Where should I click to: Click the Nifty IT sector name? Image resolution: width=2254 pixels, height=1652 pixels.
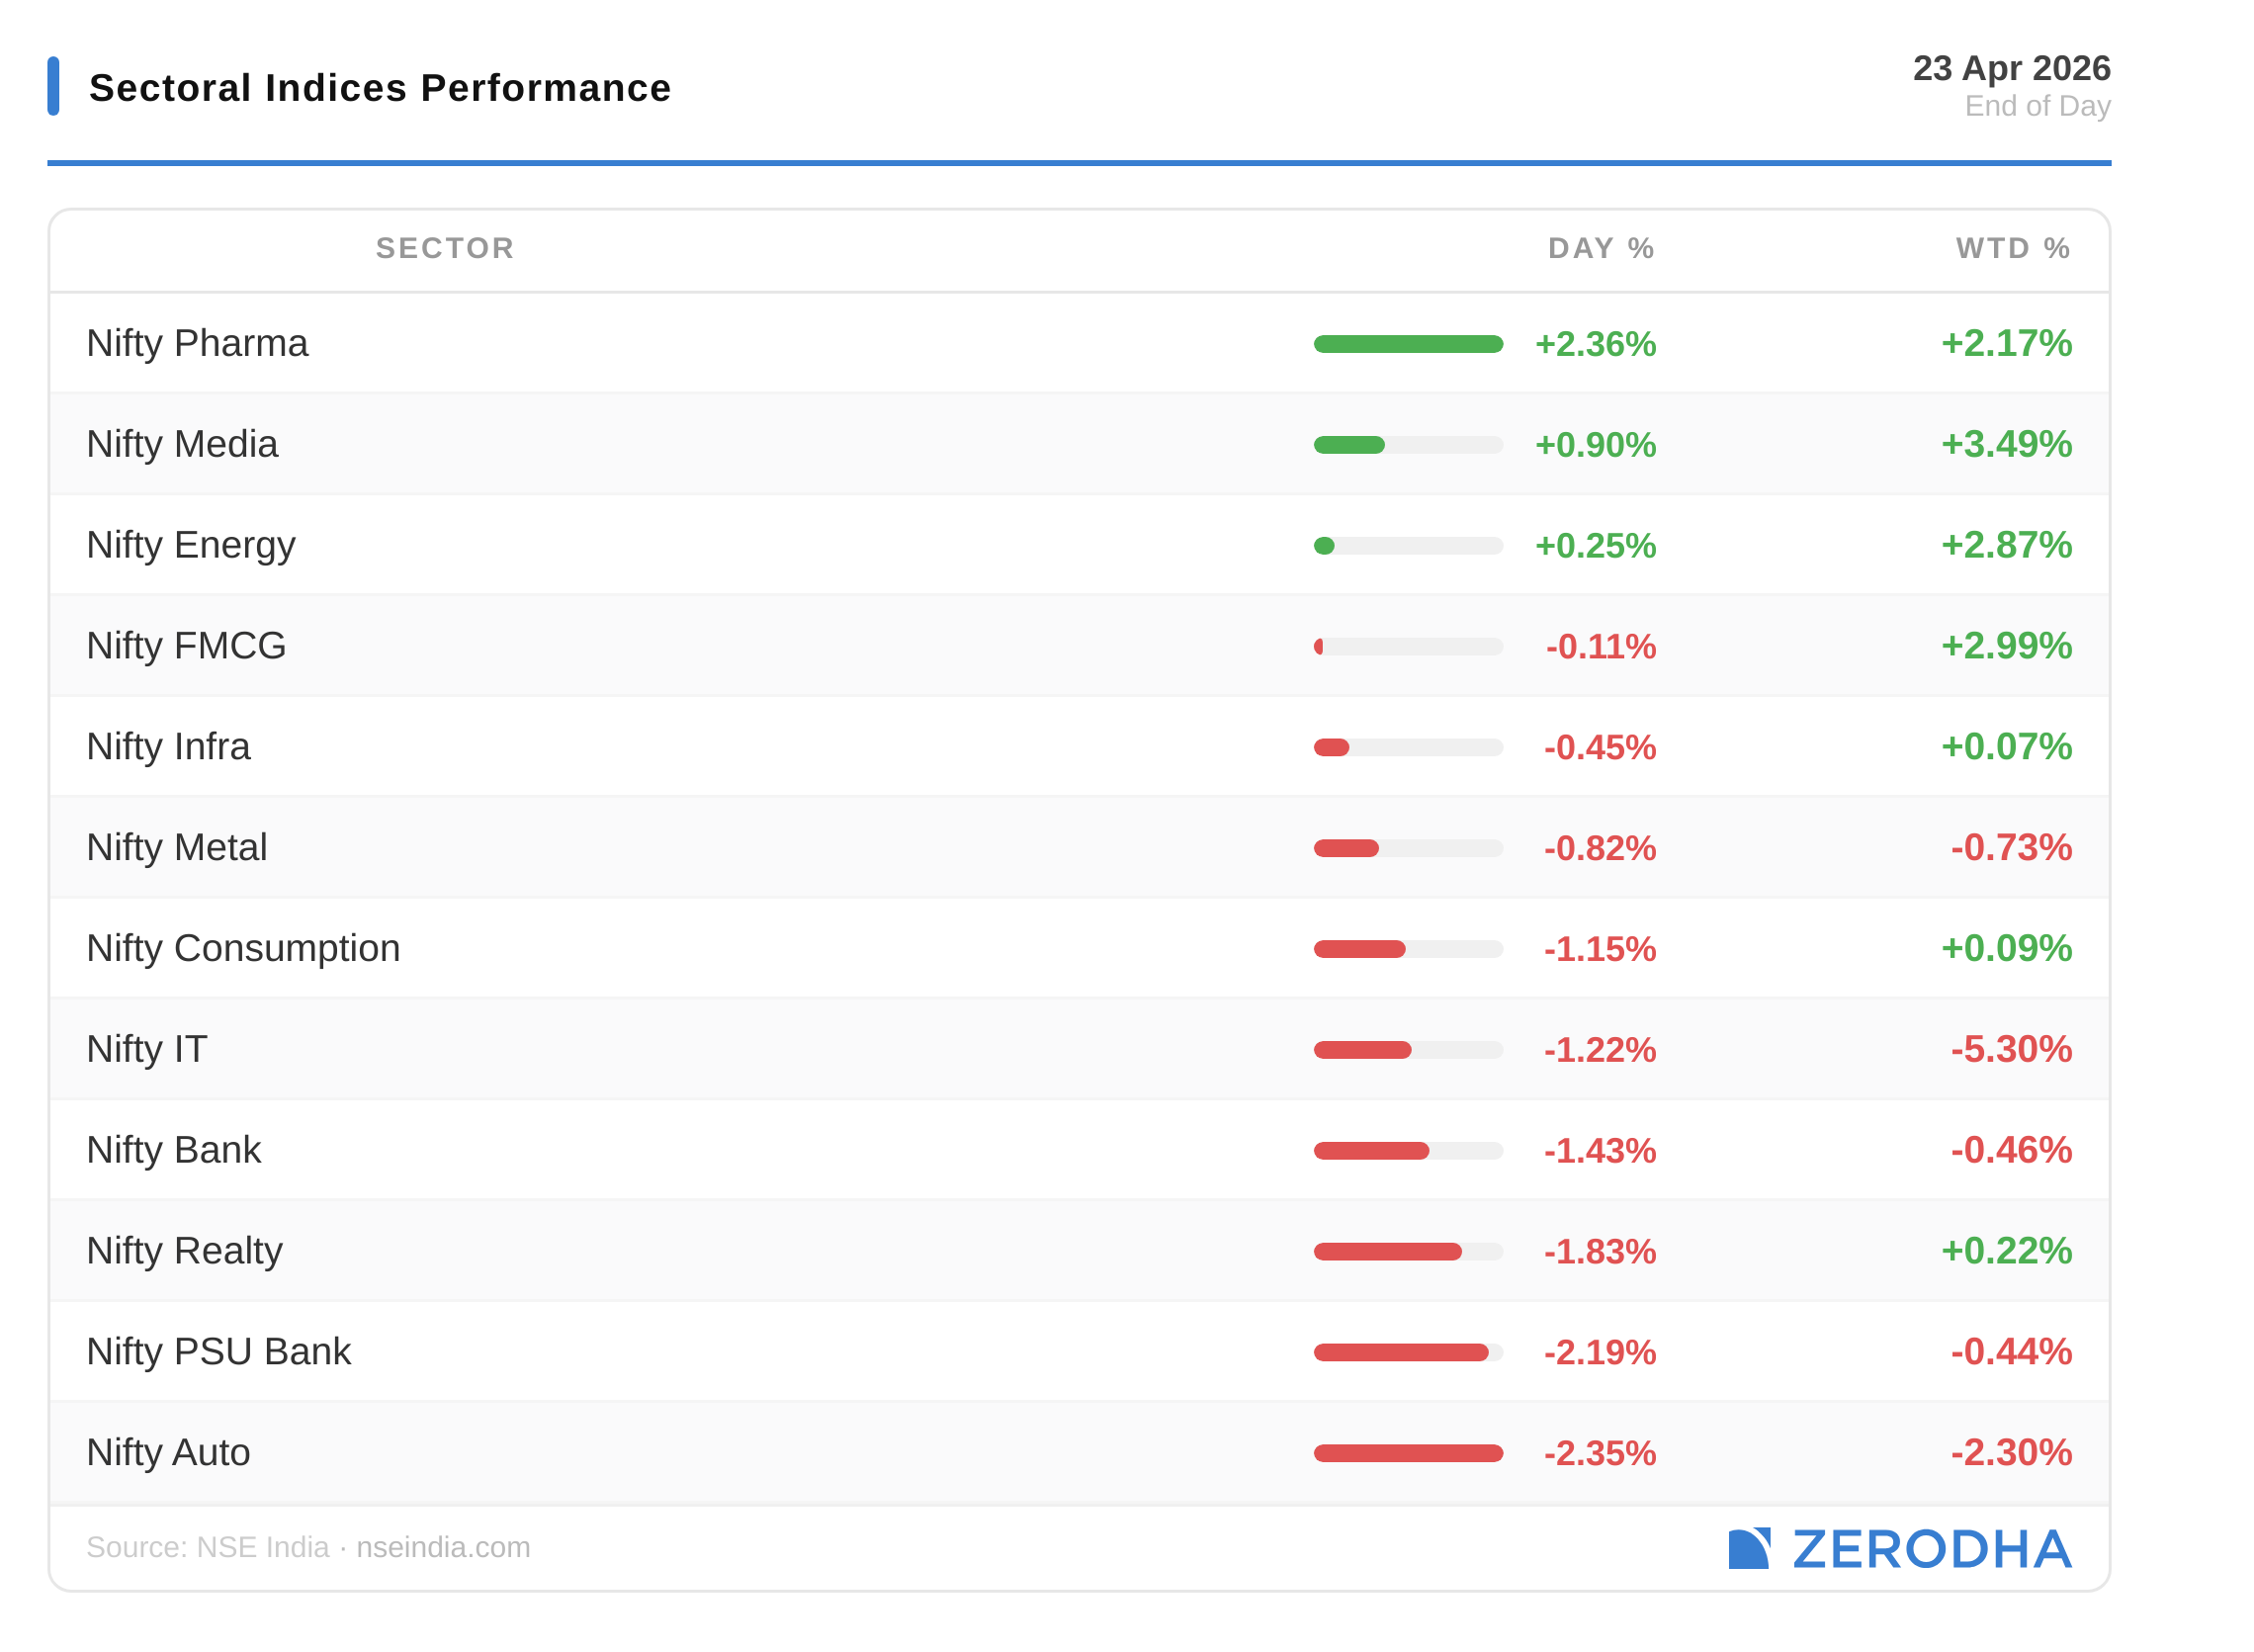pyautogui.click(x=147, y=1049)
